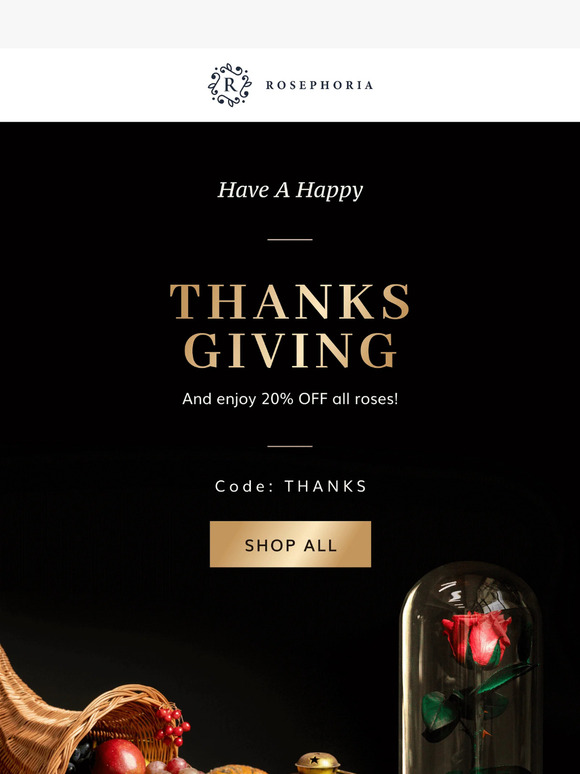Click the red berries cluster on basket
The width and height of the screenshot is (580, 774).
[172, 726]
